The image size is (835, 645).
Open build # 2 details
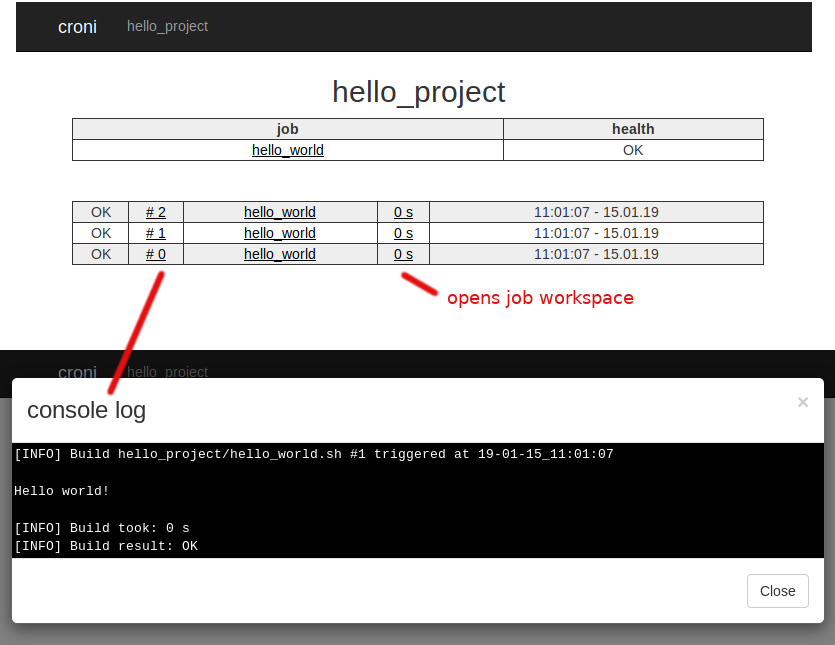pyautogui.click(x=155, y=212)
